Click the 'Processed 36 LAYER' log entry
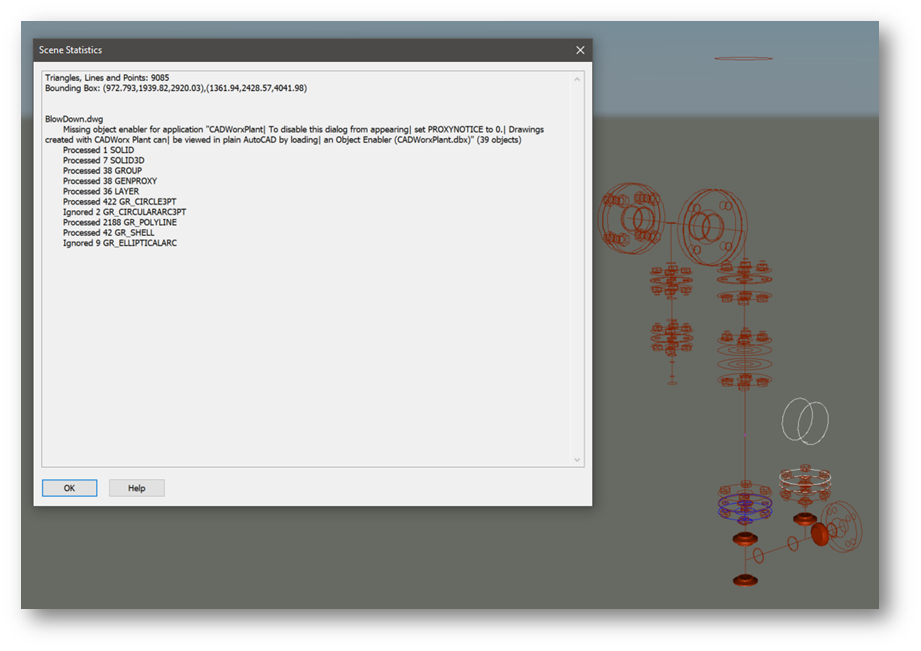The height and width of the screenshot is (651, 921). (x=105, y=191)
